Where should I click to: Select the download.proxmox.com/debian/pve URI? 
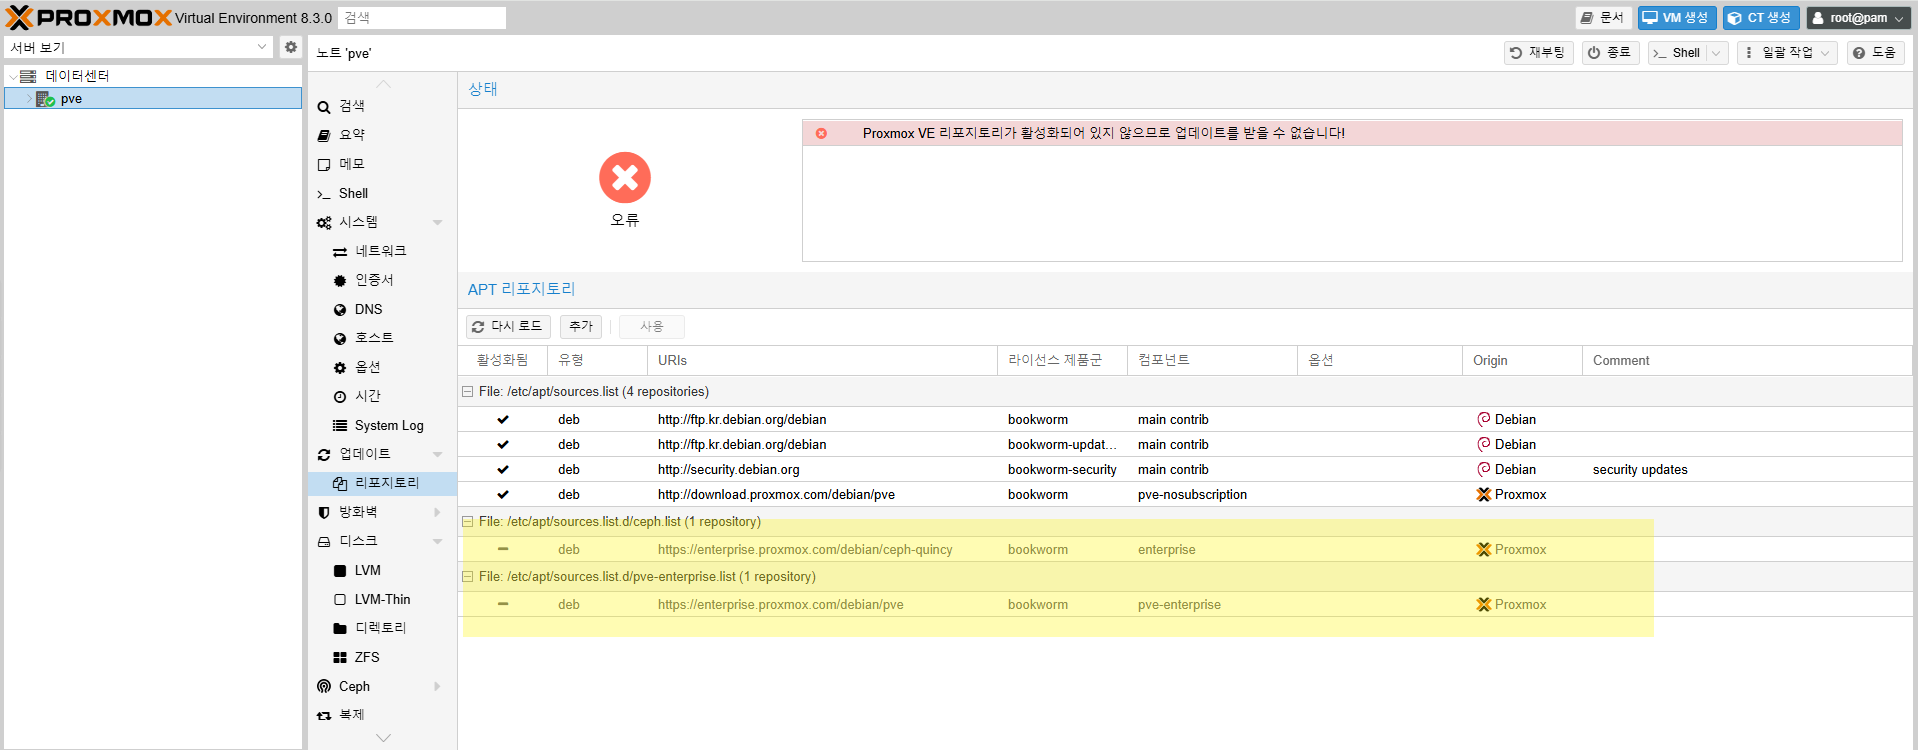point(776,495)
